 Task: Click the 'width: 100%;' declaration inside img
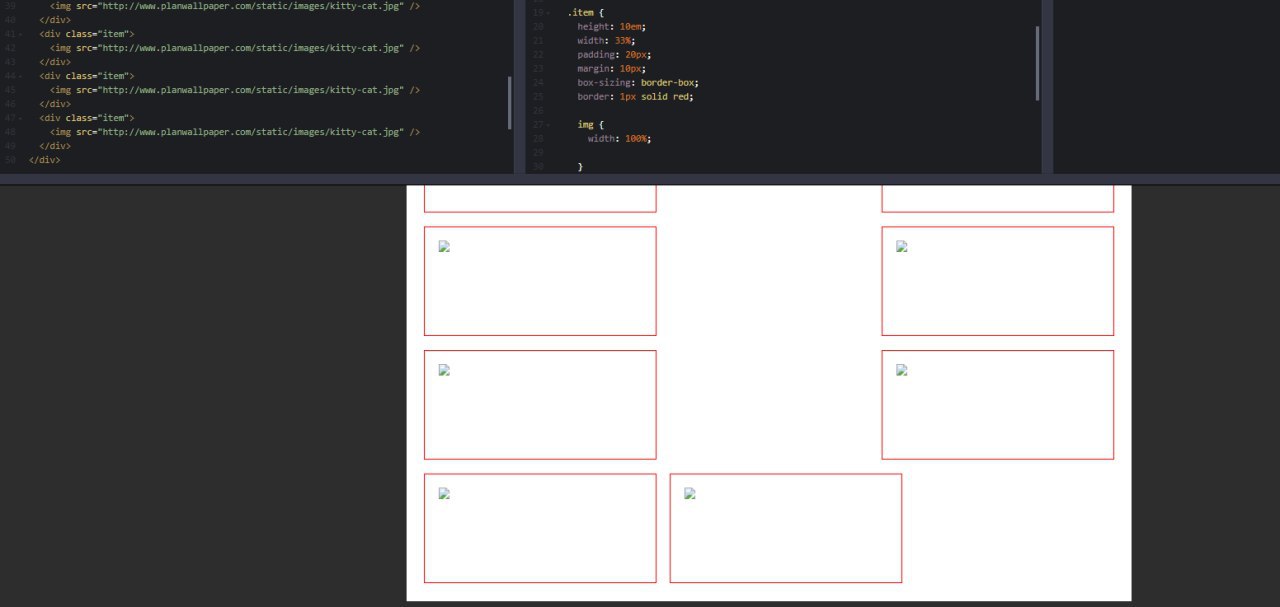(x=620, y=139)
